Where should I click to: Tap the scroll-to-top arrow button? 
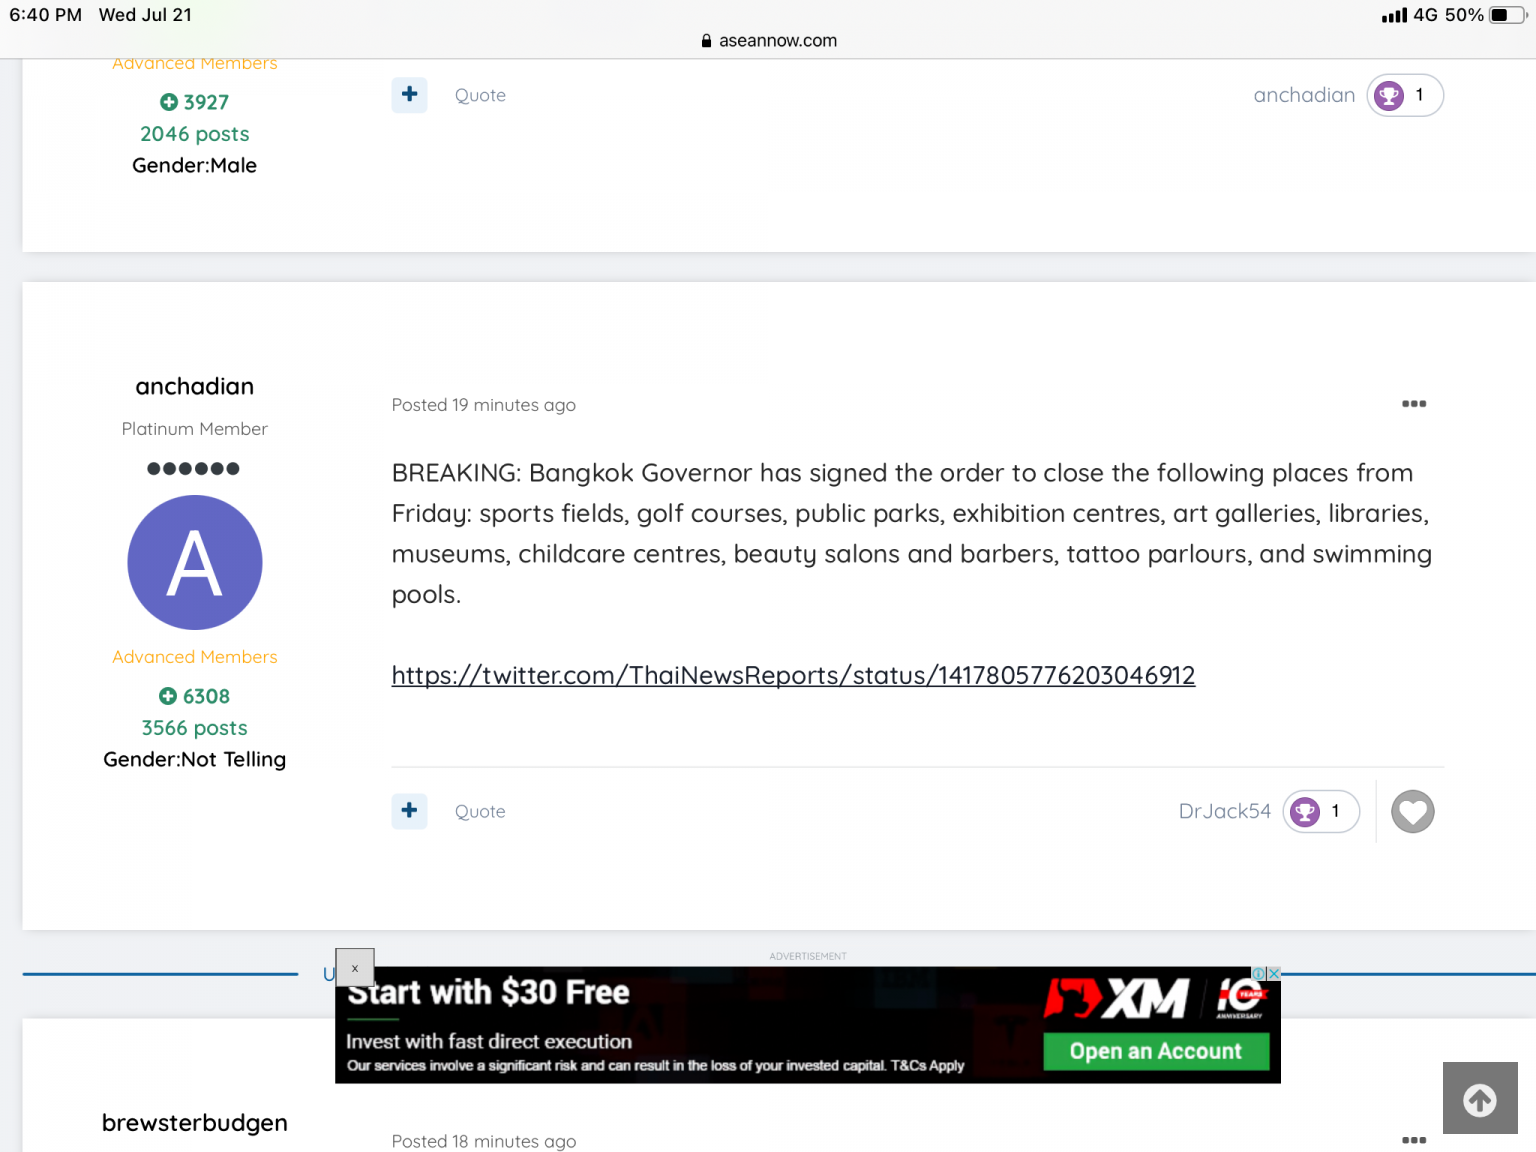pos(1479,1099)
